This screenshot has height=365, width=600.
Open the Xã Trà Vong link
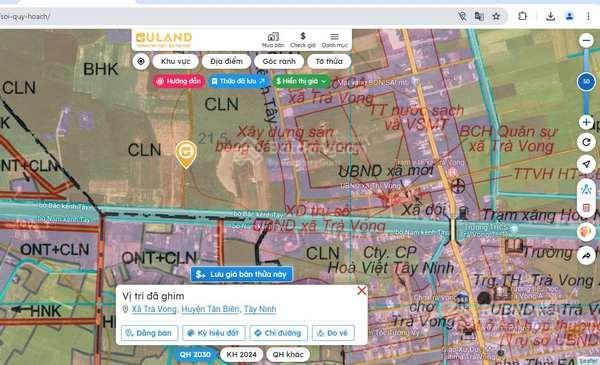[x=154, y=309]
